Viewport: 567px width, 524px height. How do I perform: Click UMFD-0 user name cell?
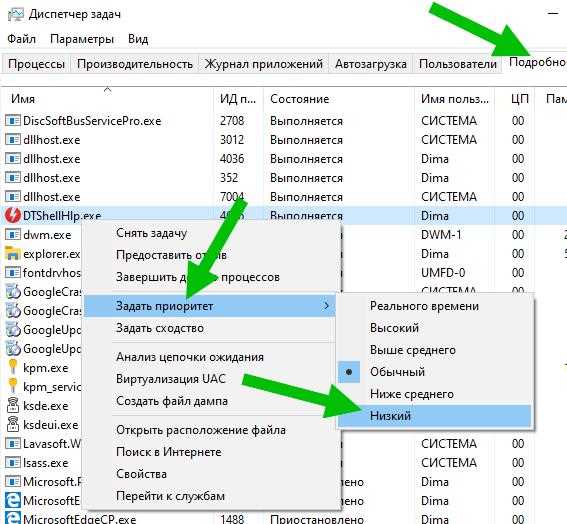(443, 273)
